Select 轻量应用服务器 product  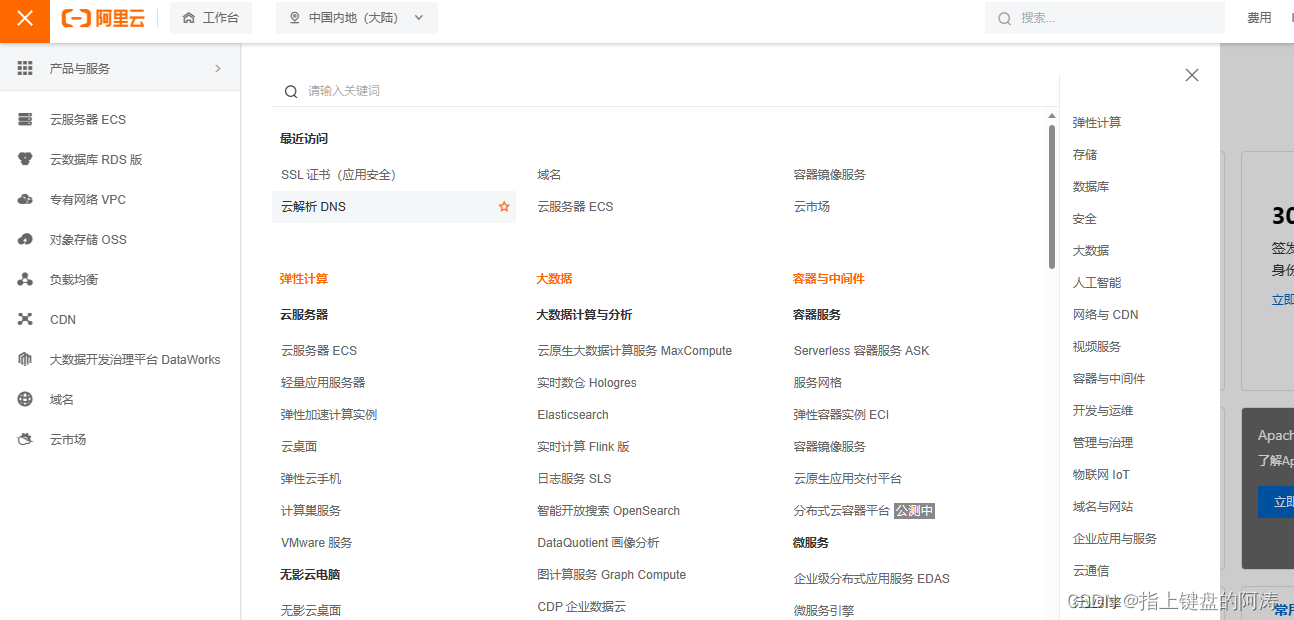(x=323, y=383)
